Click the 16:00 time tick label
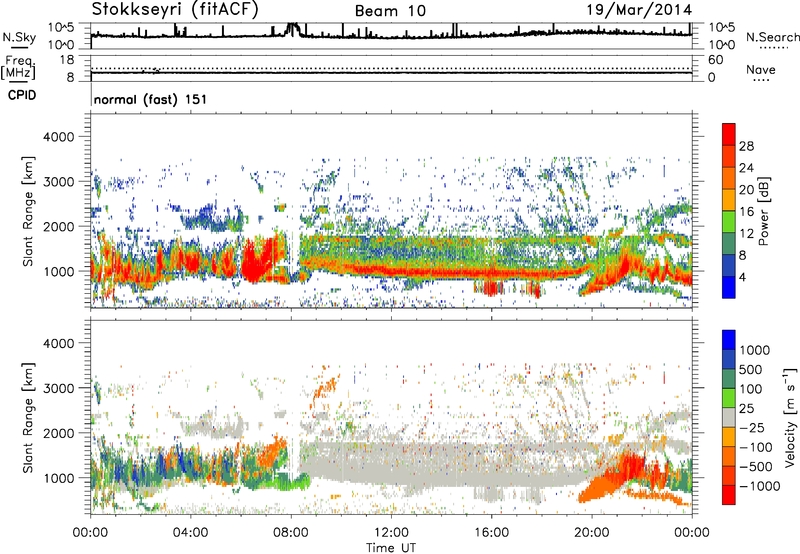This screenshot has width=800, height=554. click(x=491, y=533)
